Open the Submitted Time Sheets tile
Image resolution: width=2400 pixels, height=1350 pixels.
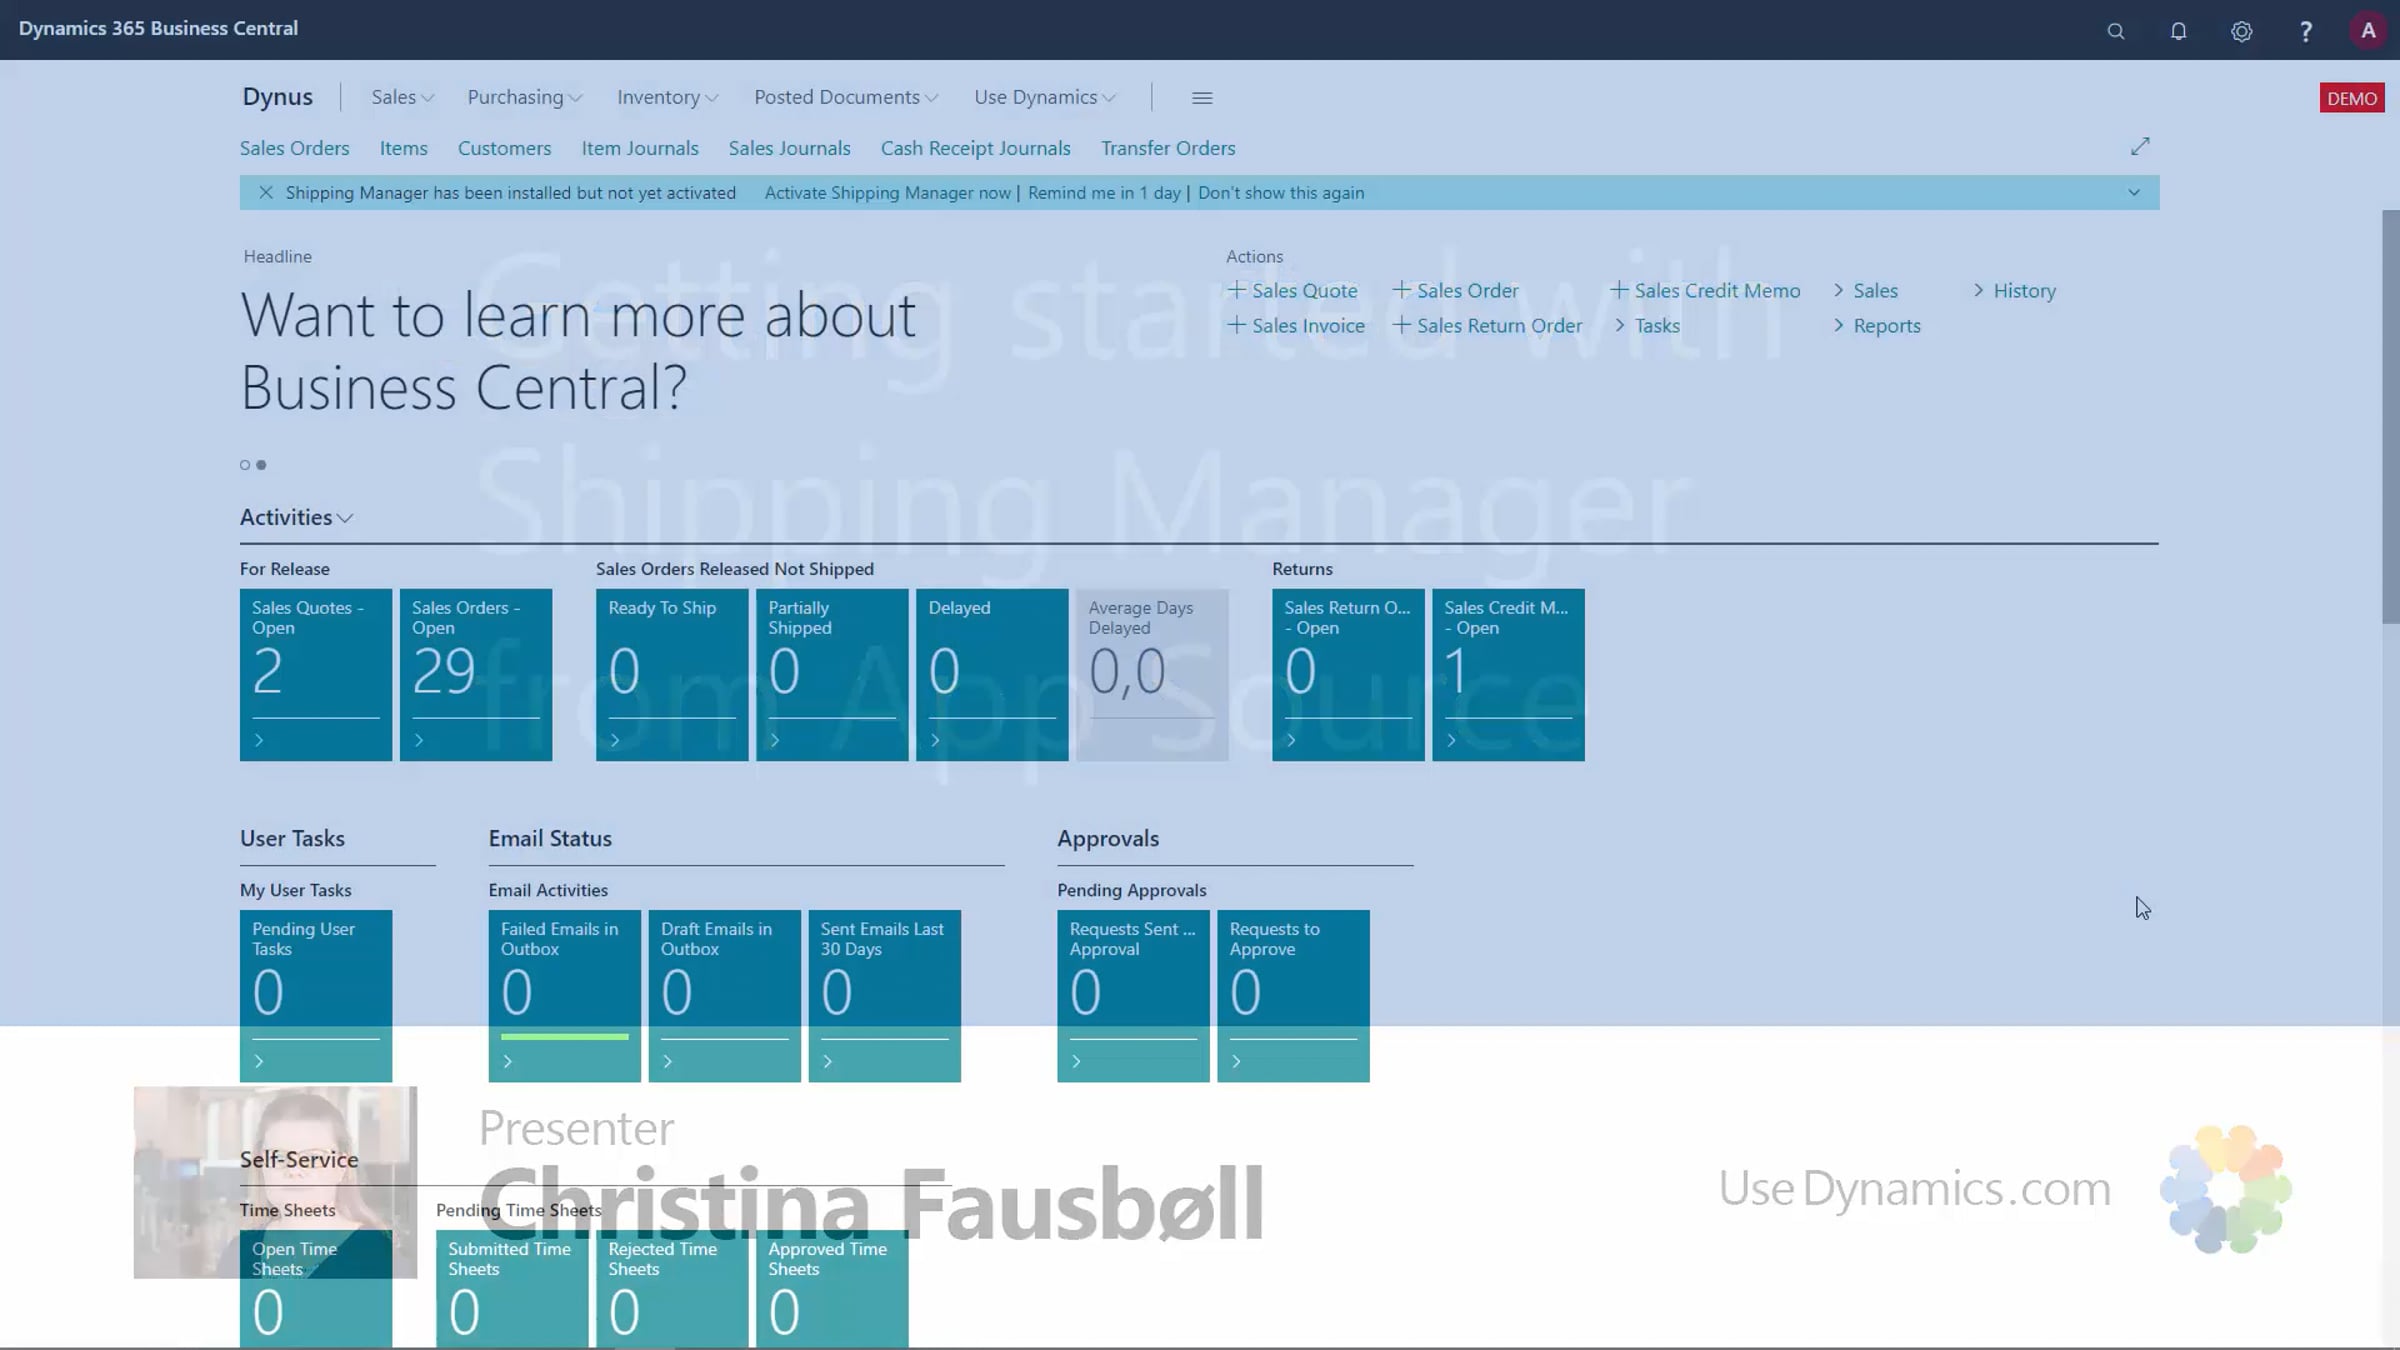(512, 1290)
